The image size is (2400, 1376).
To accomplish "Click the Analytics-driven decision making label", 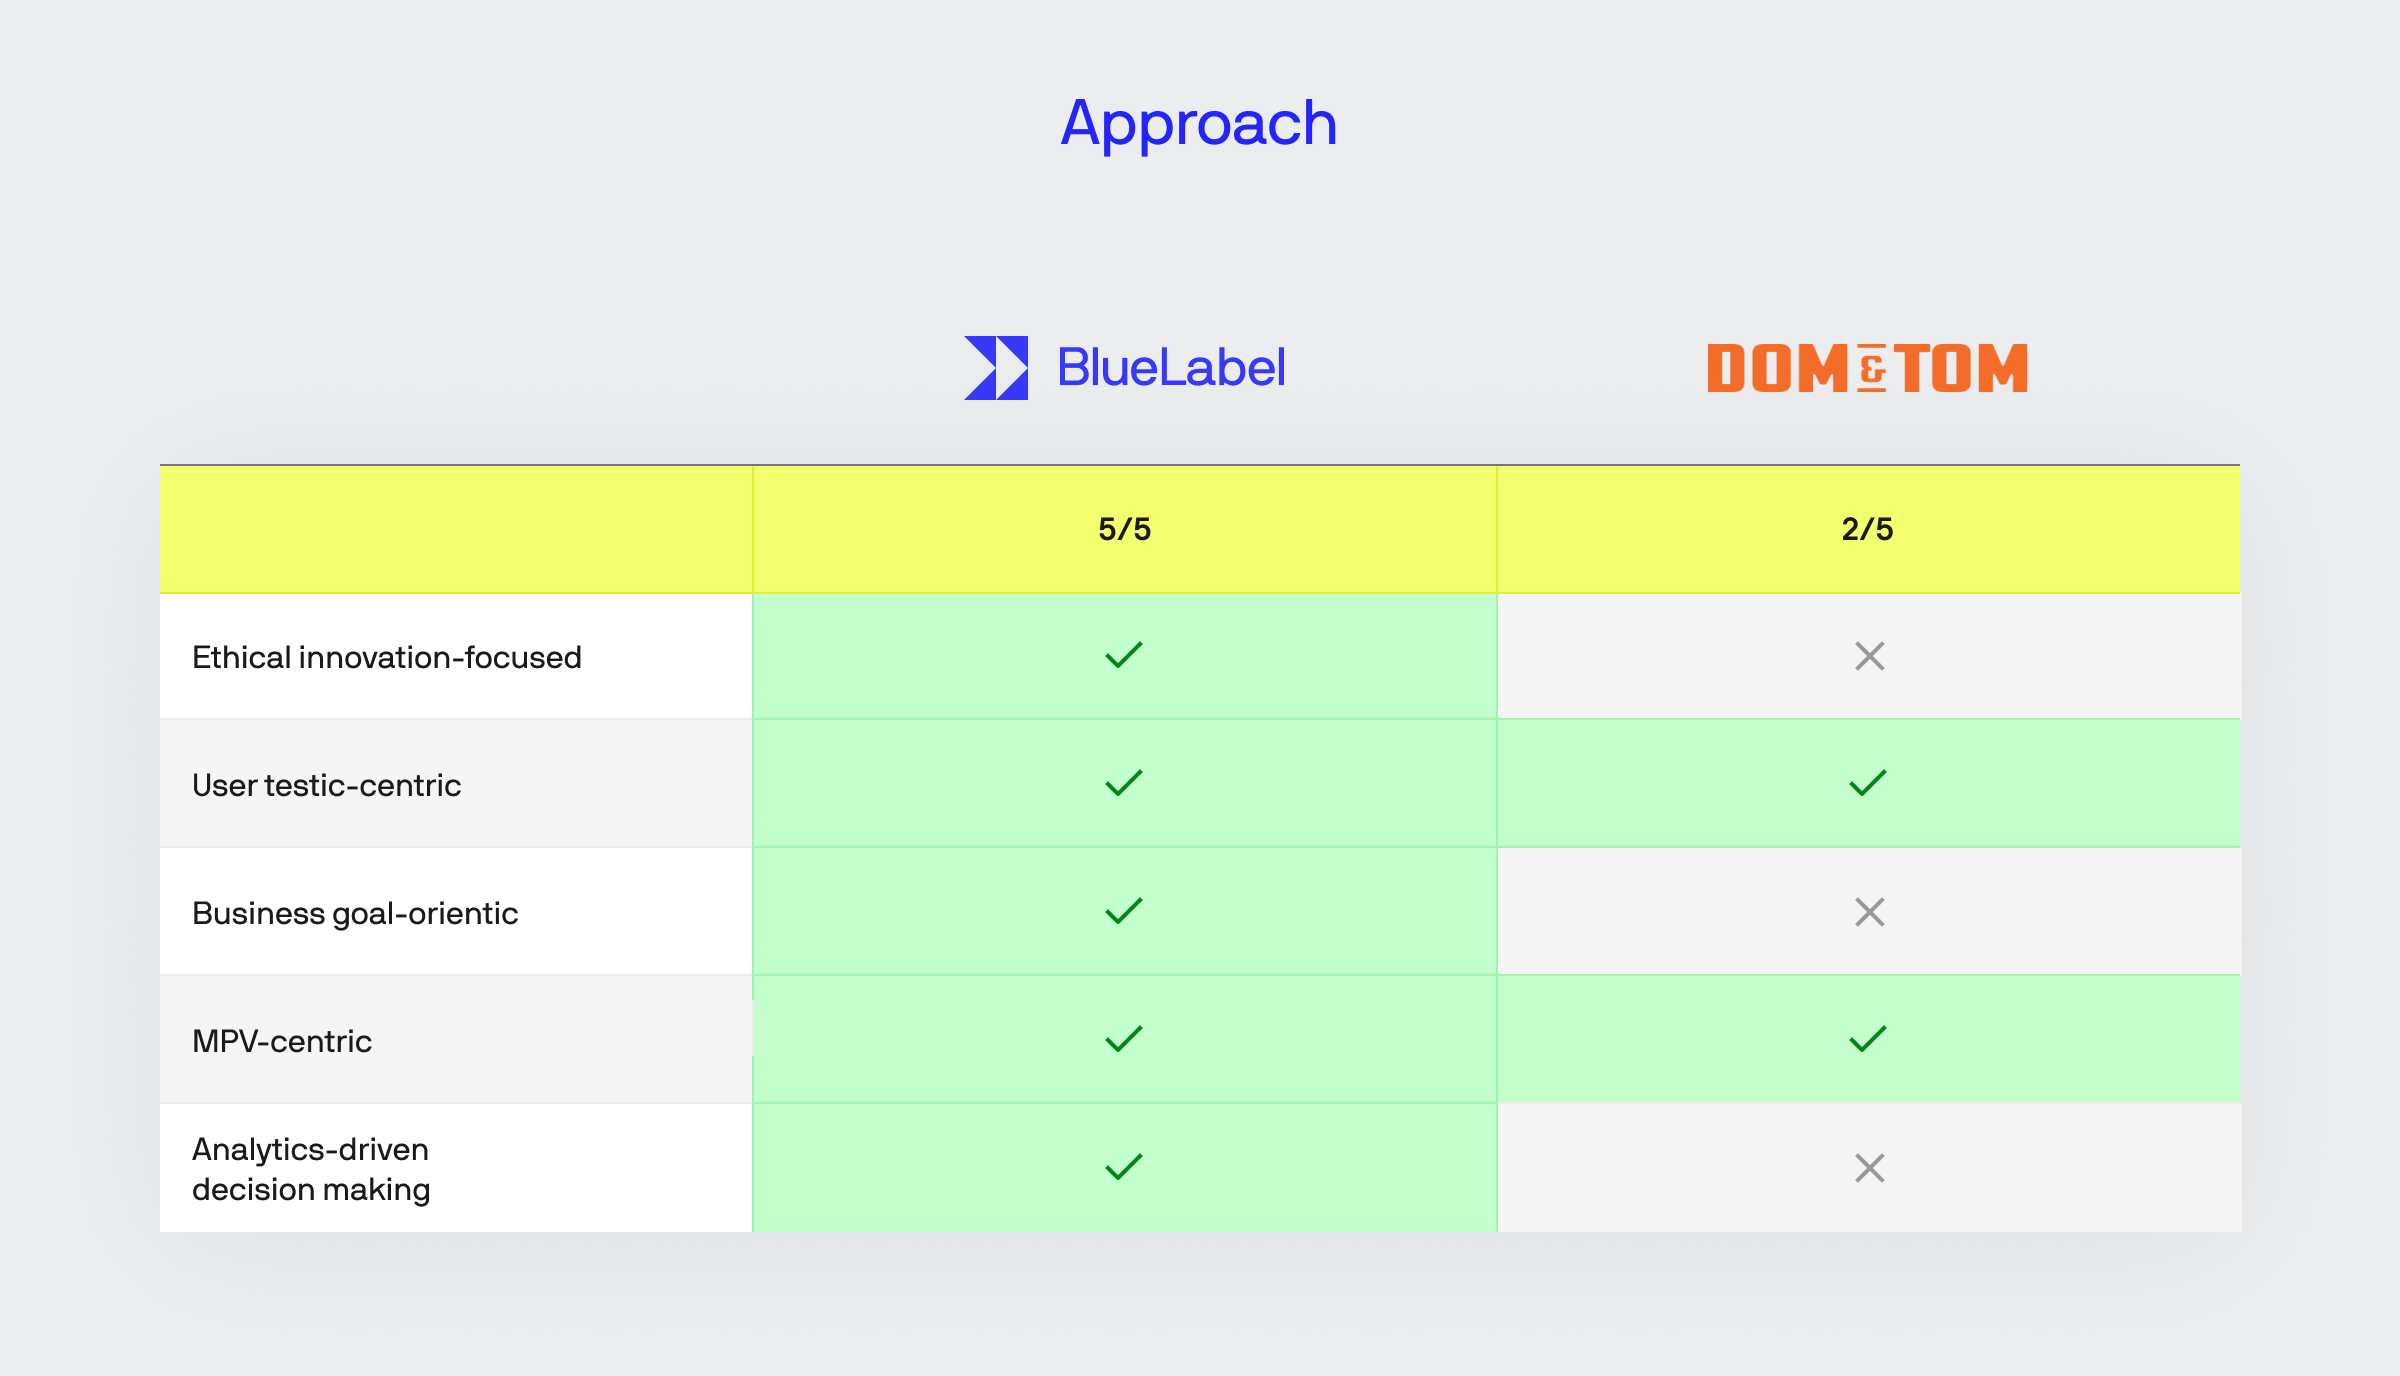I will 311,1169.
